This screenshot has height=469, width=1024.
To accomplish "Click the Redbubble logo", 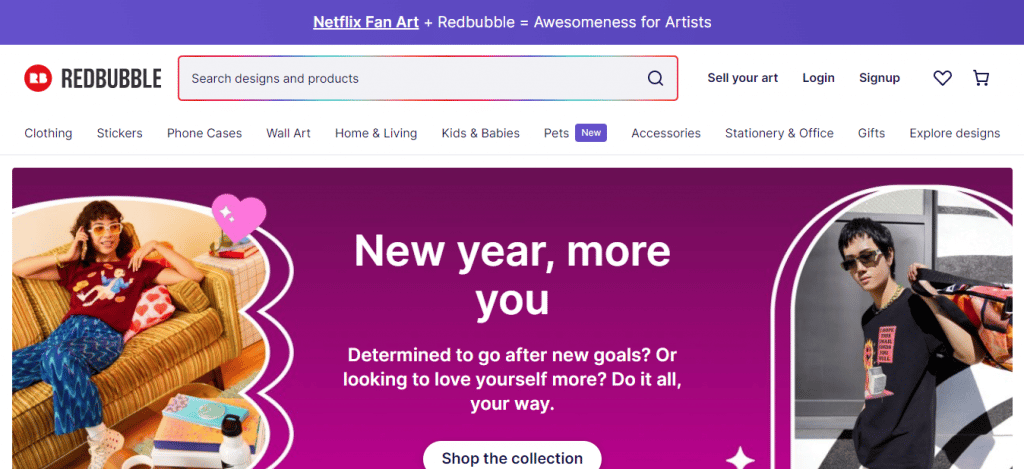I will click(x=93, y=78).
